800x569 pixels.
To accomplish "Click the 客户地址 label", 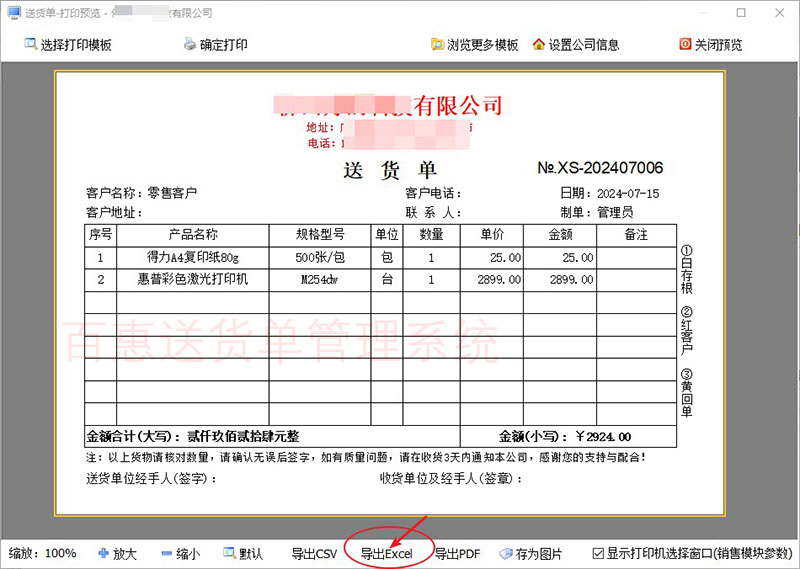I will (114, 212).
